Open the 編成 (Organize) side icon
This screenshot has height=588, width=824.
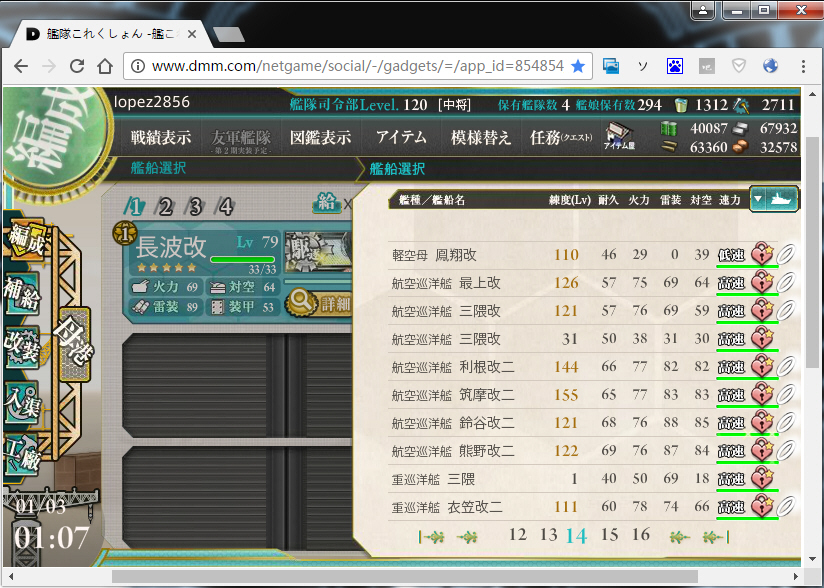(x=26, y=239)
